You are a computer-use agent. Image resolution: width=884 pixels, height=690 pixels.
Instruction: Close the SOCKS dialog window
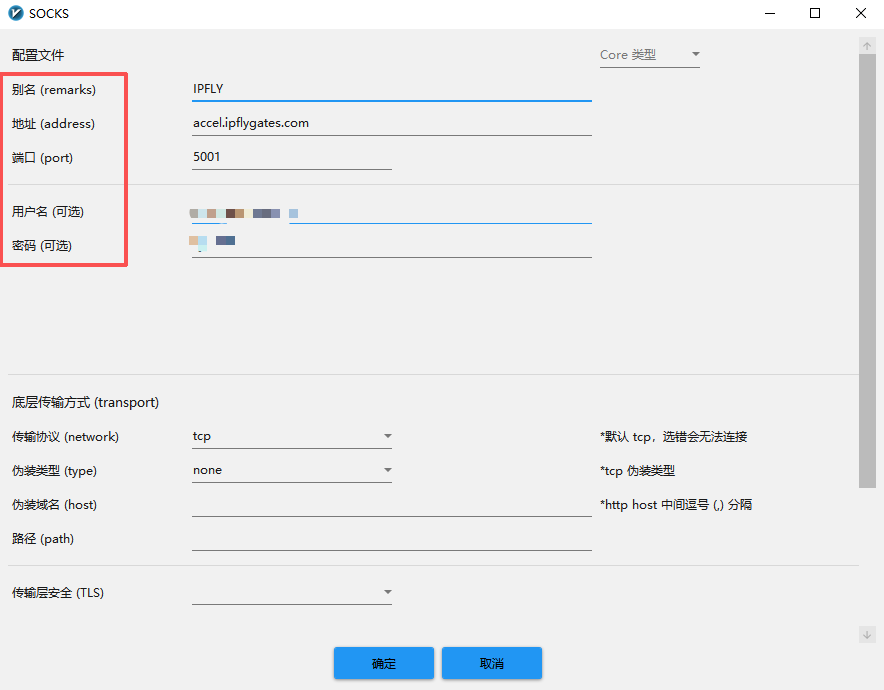(860, 14)
